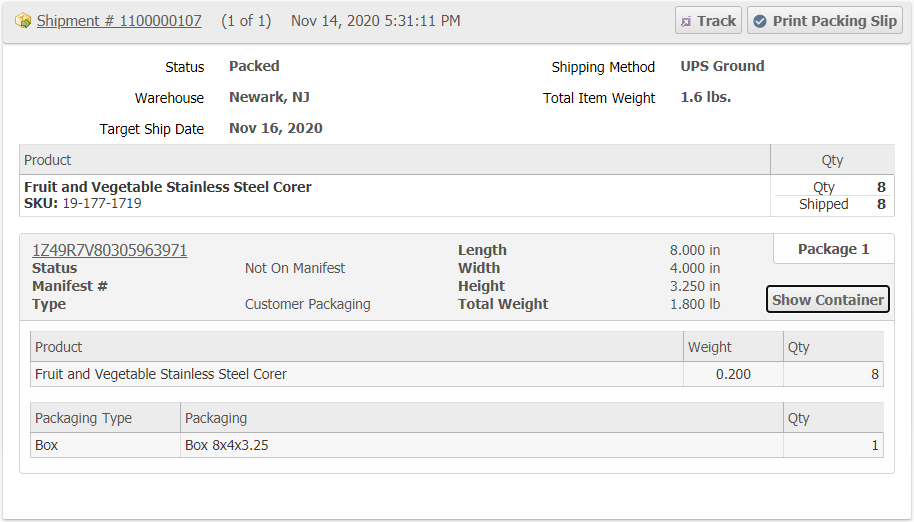Click the 0.200 weight cell
The width and height of the screenshot is (914, 522).
click(732, 374)
